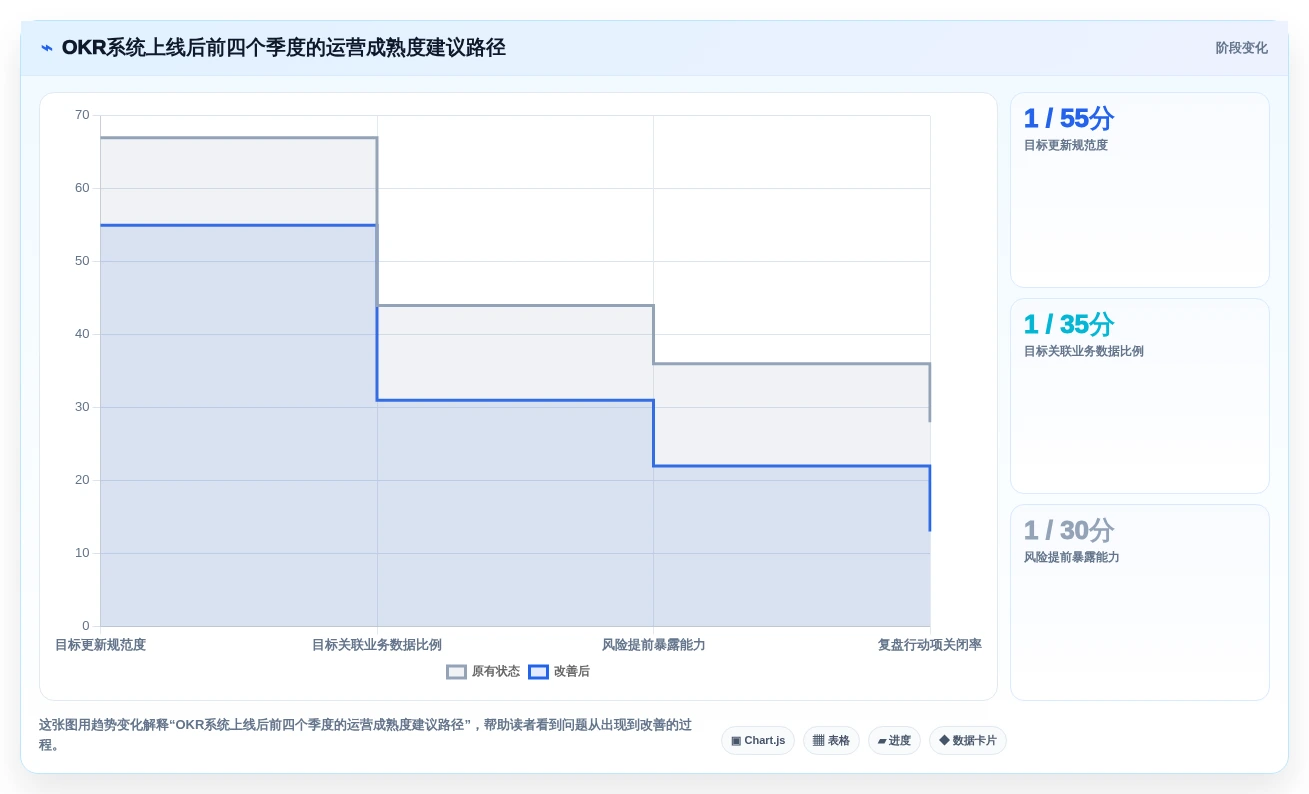Select the Chart.js tag
Screen dimensions: 1309x794
(x=758, y=741)
